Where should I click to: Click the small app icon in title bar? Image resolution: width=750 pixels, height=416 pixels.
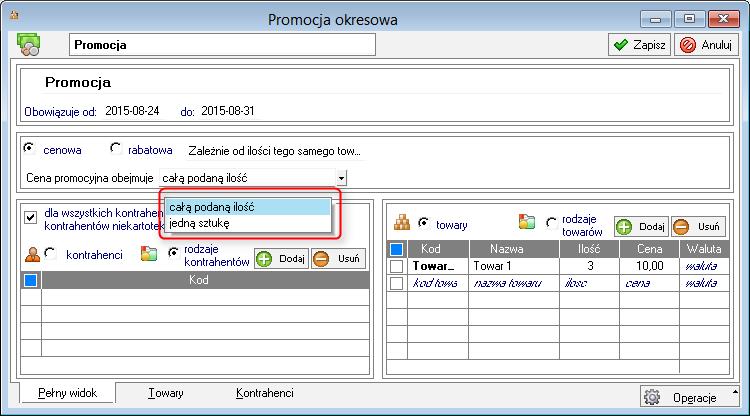click(14, 15)
